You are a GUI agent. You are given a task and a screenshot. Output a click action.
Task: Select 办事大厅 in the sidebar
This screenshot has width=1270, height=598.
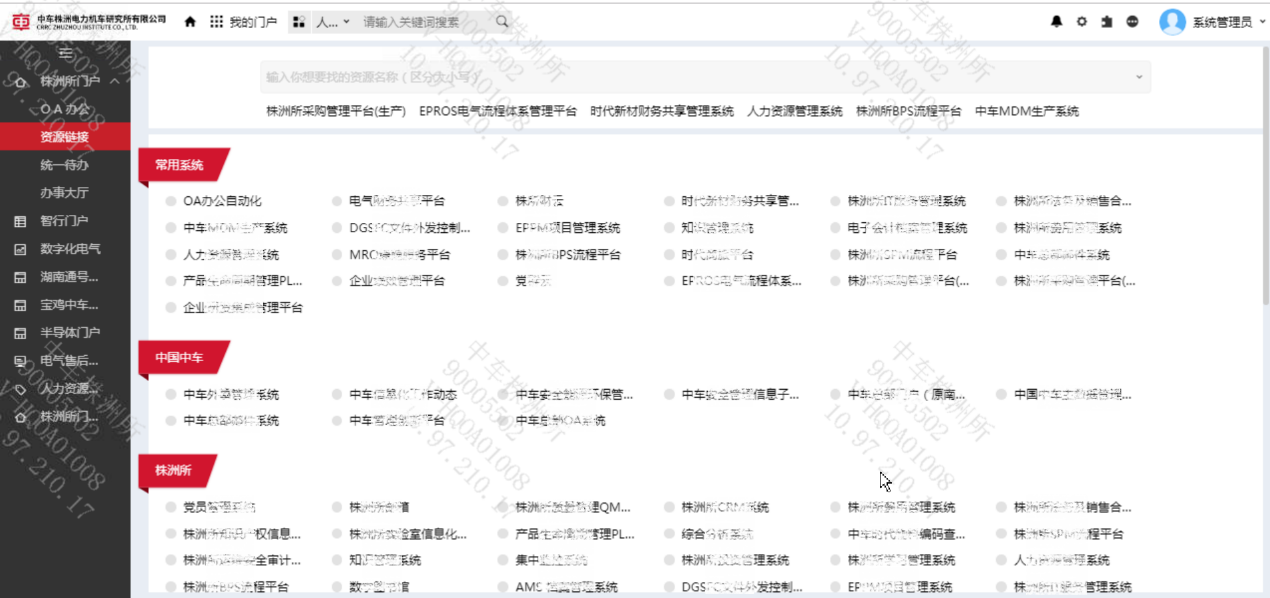click(65, 193)
